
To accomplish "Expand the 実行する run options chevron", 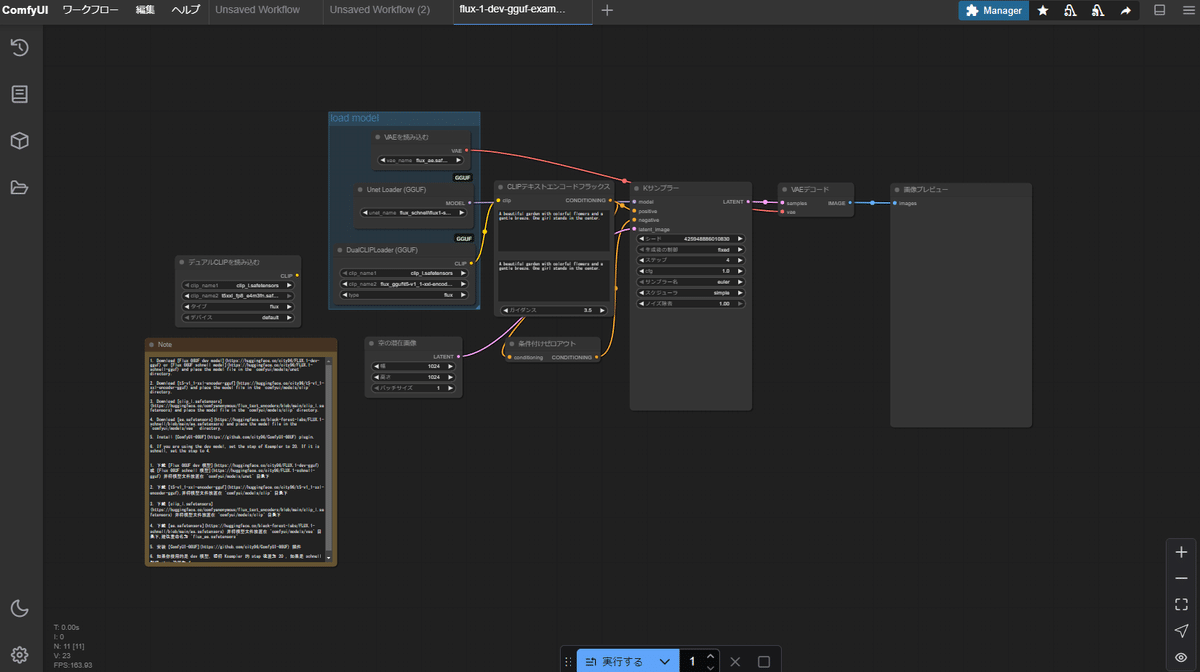I will tap(663, 661).
